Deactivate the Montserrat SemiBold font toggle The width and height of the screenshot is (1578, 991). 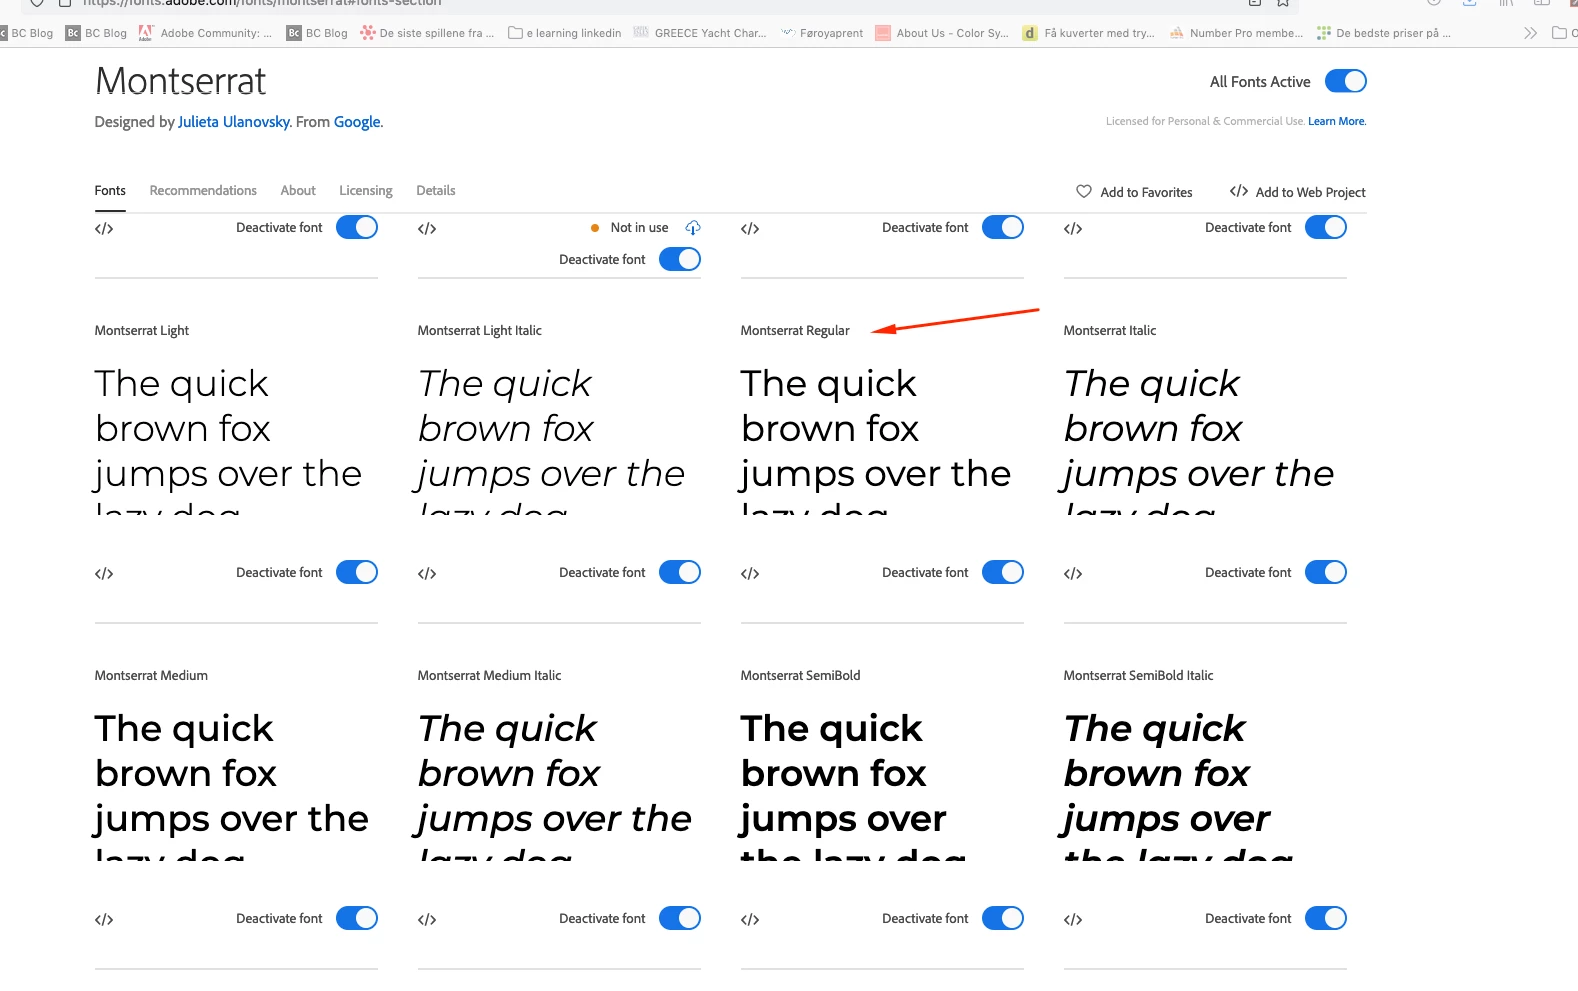[x=1003, y=918]
